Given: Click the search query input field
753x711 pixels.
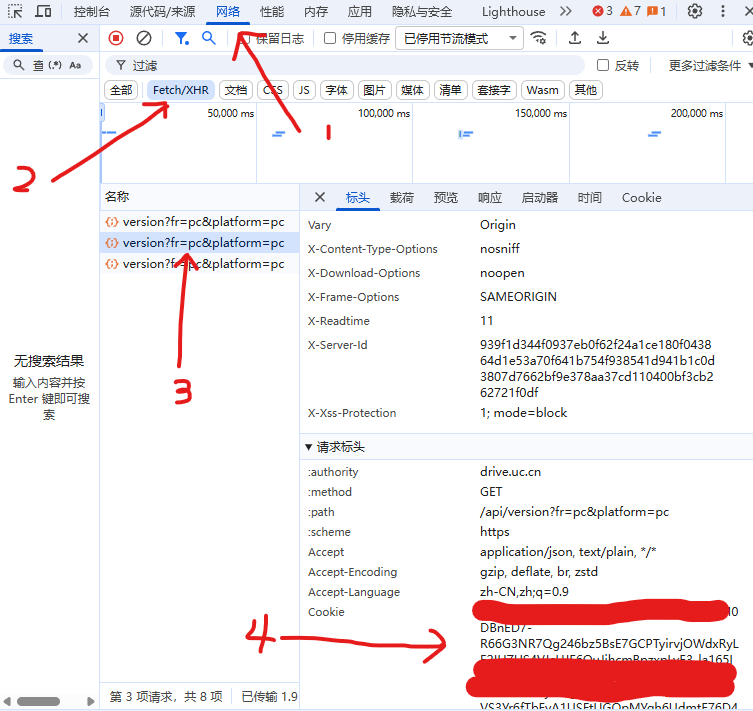Looking at the screenshot, I should coord(37,65).
